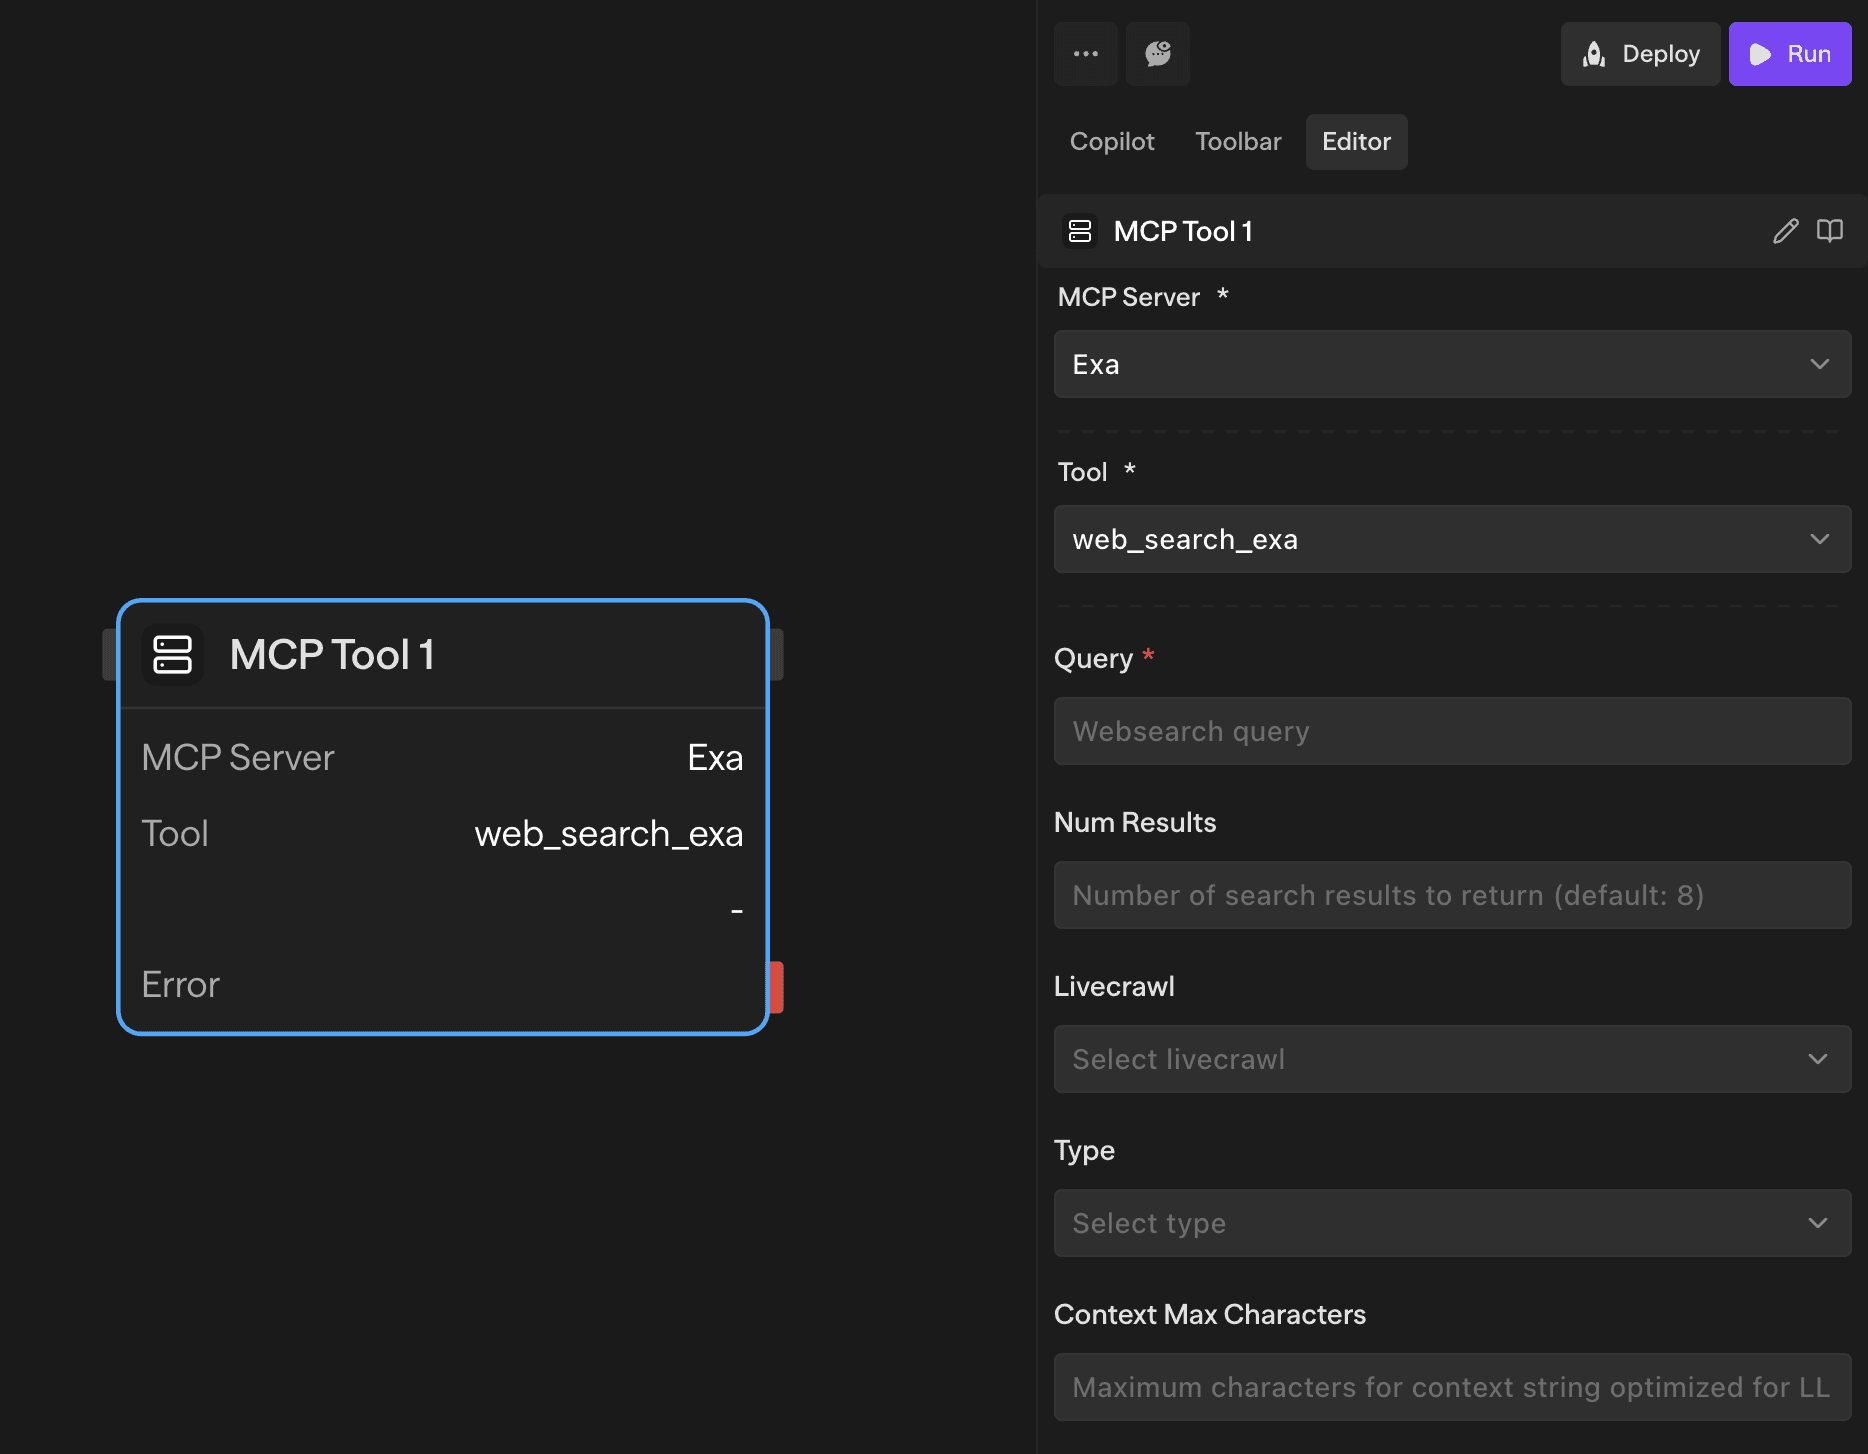
Task: Click the rocket icon inside Deploy
Action: (x=1595, y=53)
